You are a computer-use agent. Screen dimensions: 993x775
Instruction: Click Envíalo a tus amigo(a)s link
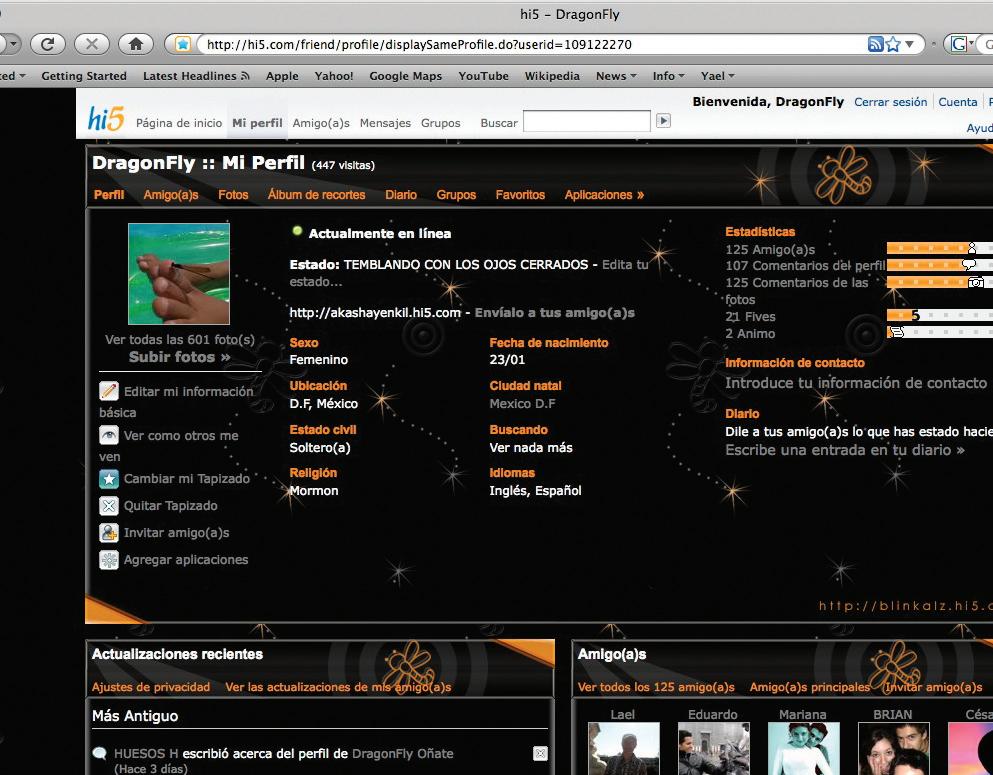coord(555,312)
